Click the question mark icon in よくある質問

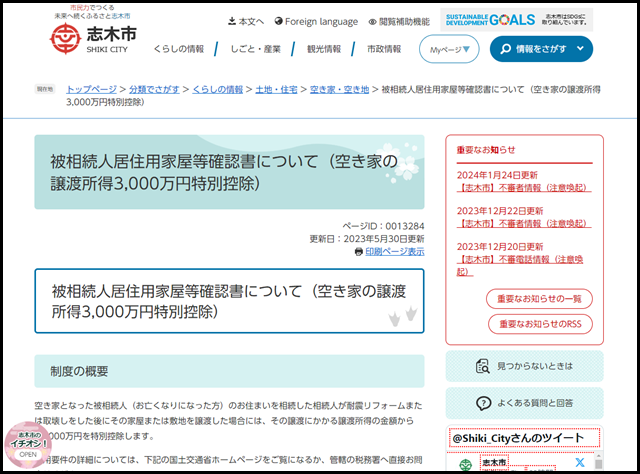click(483, 403)
